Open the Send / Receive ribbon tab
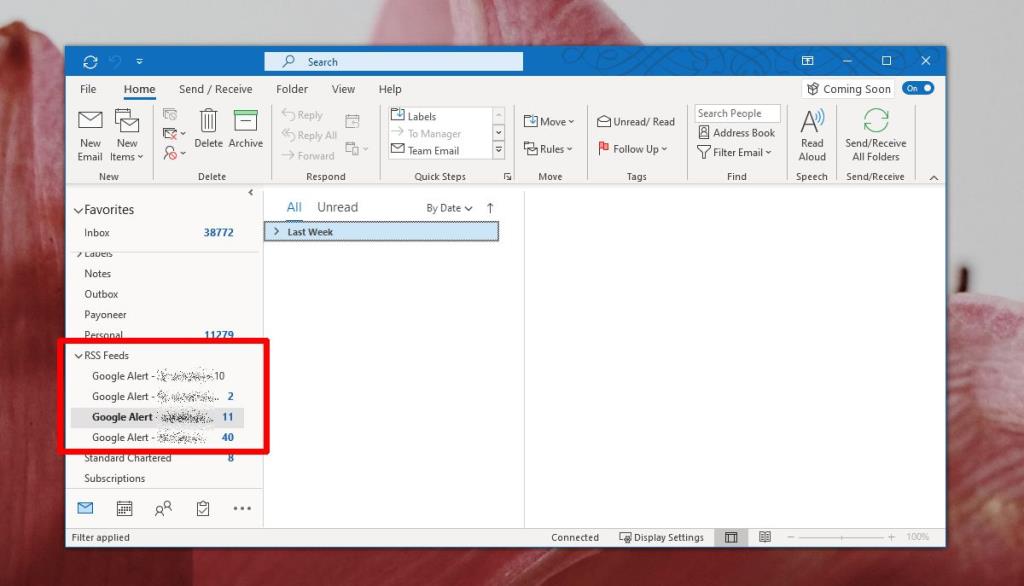The image size is (1024, 586). 215,89
